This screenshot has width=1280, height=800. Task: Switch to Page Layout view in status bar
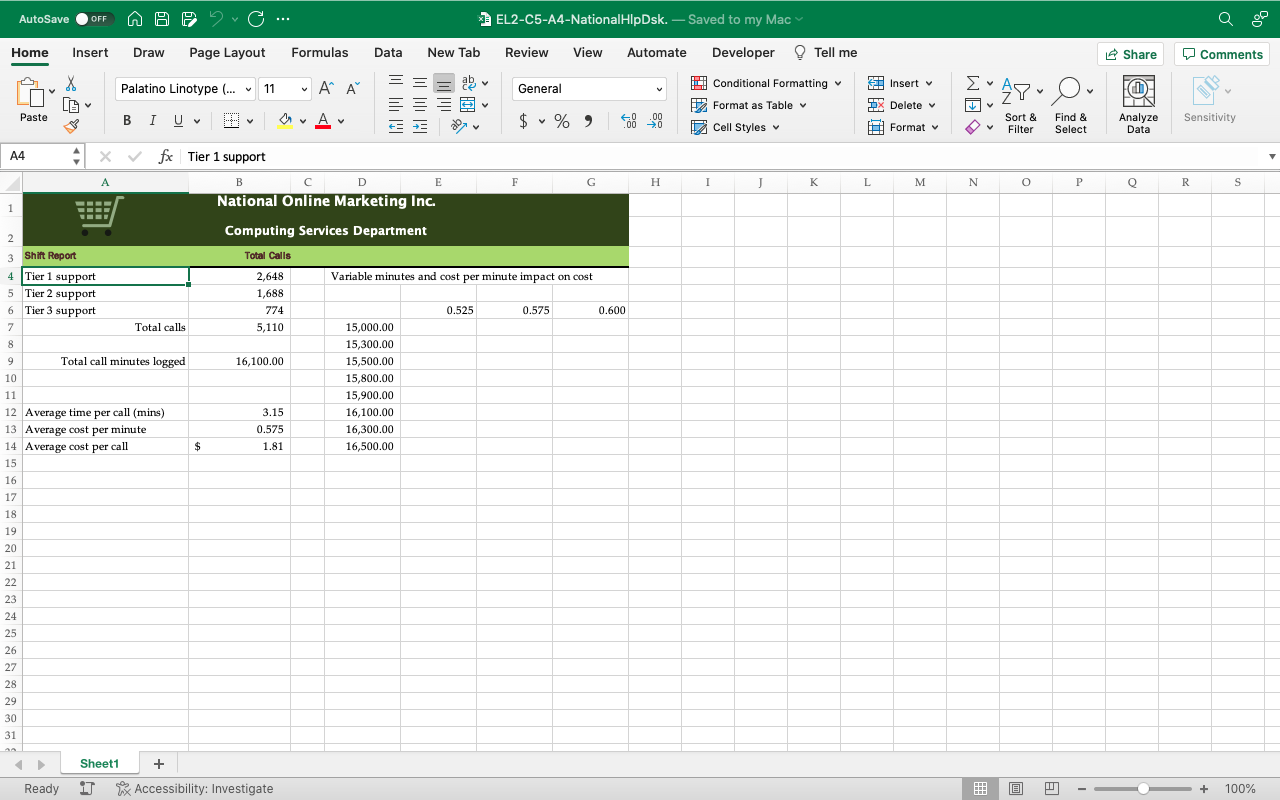coord(1016,789)
